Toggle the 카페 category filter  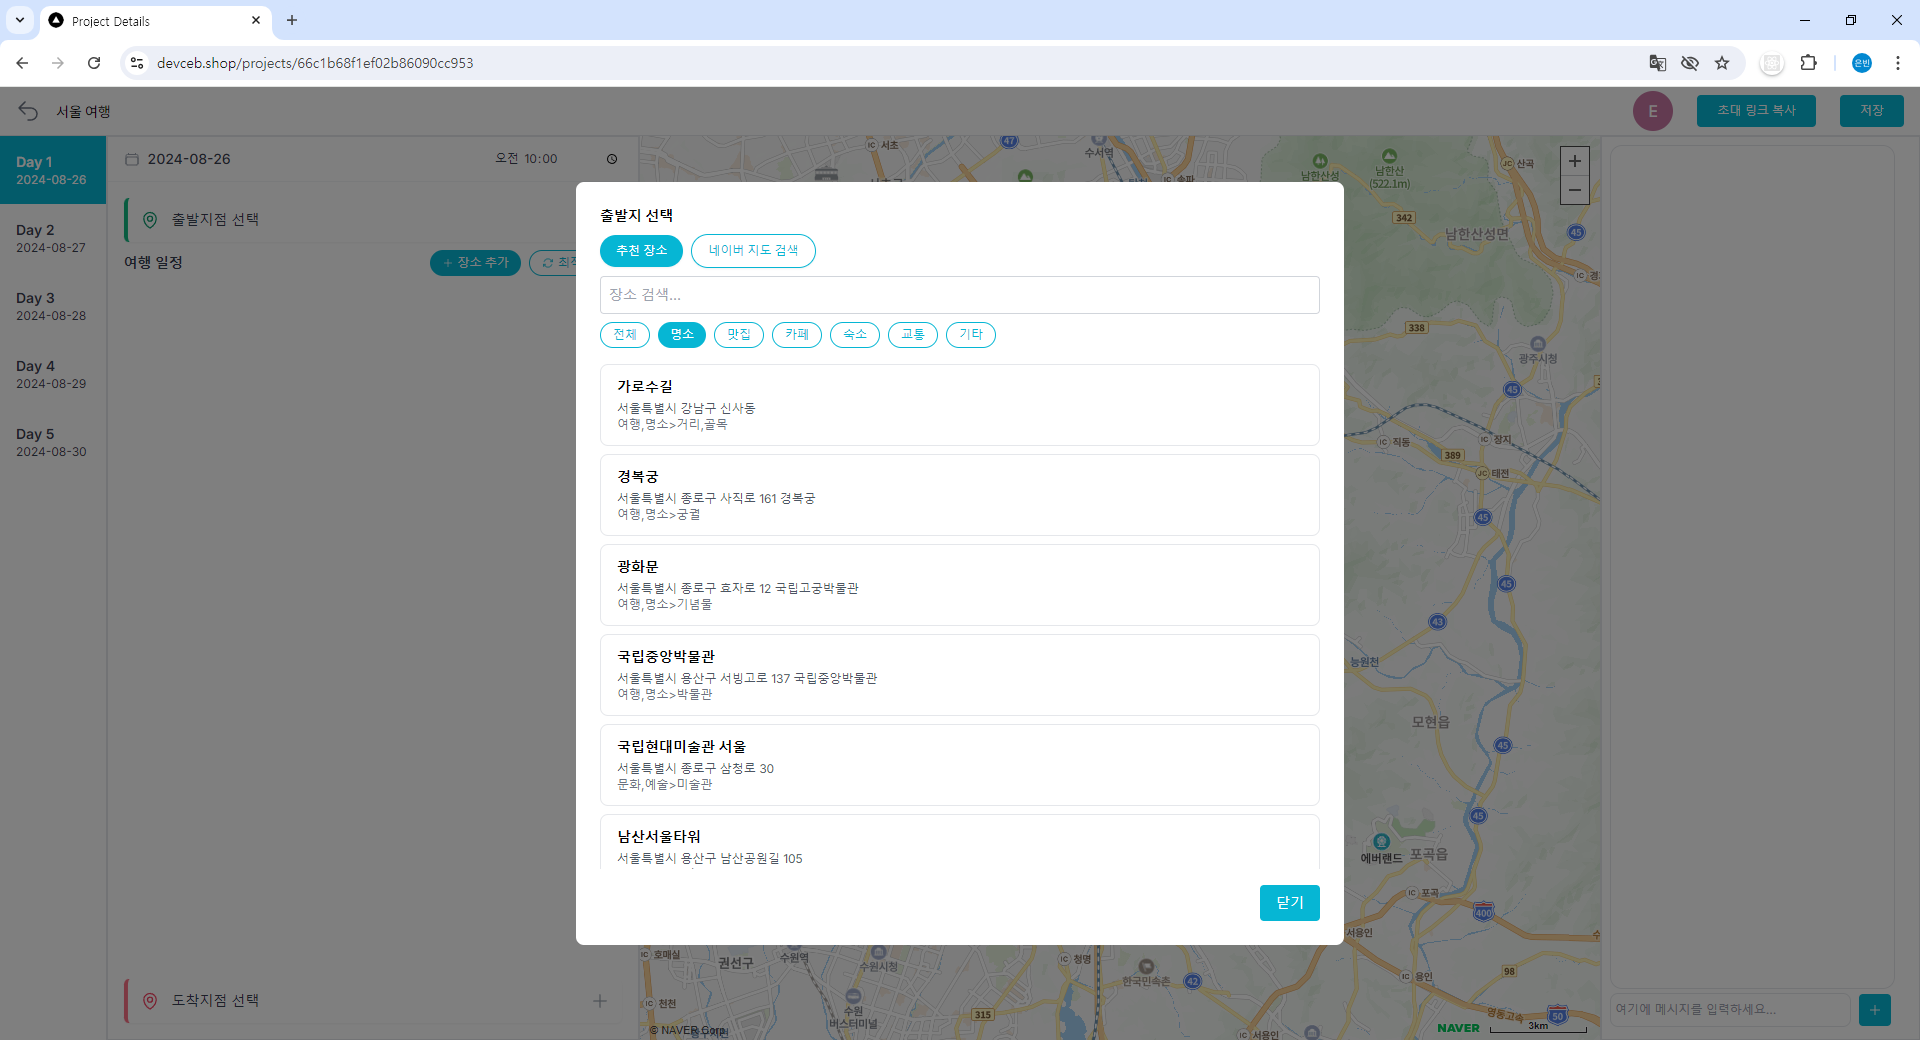pos(797,335)
